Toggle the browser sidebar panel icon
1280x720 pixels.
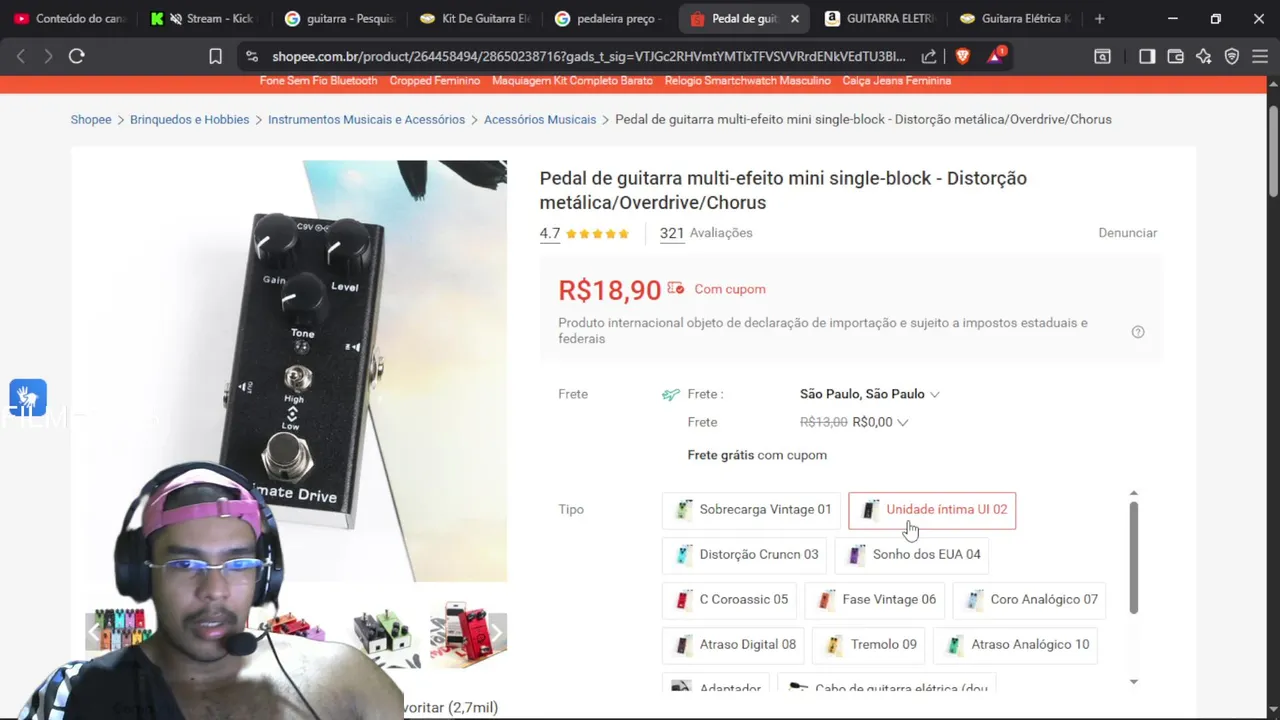coord(1147,57)
